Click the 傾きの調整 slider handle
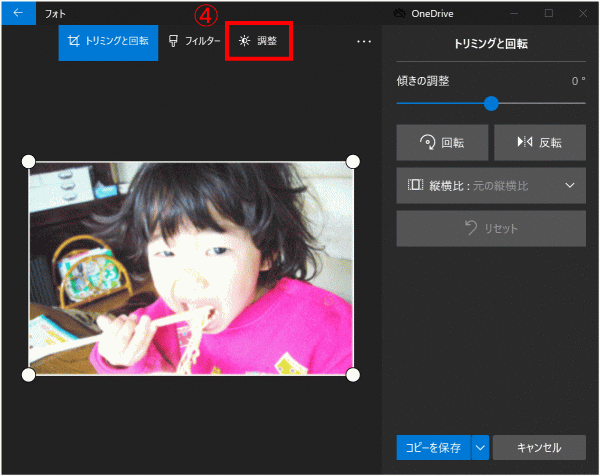The width and height of the screenshot is (600, 476). point(491,103)
